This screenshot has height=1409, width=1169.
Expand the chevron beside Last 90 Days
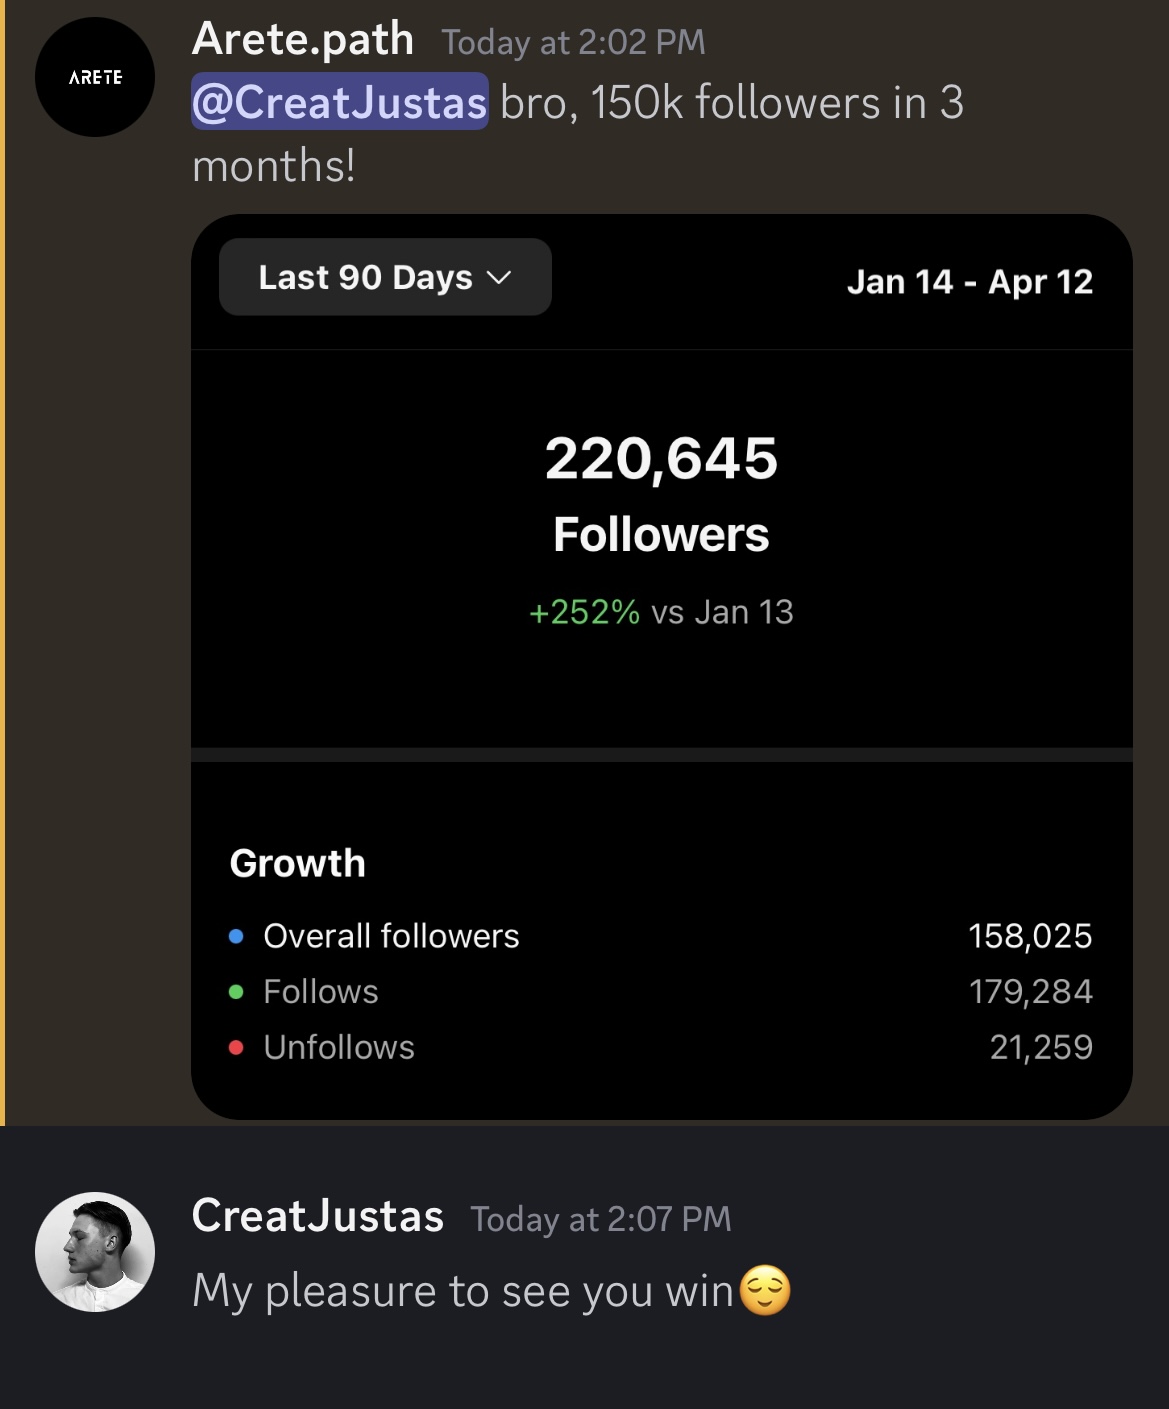(x=498, y=277)
